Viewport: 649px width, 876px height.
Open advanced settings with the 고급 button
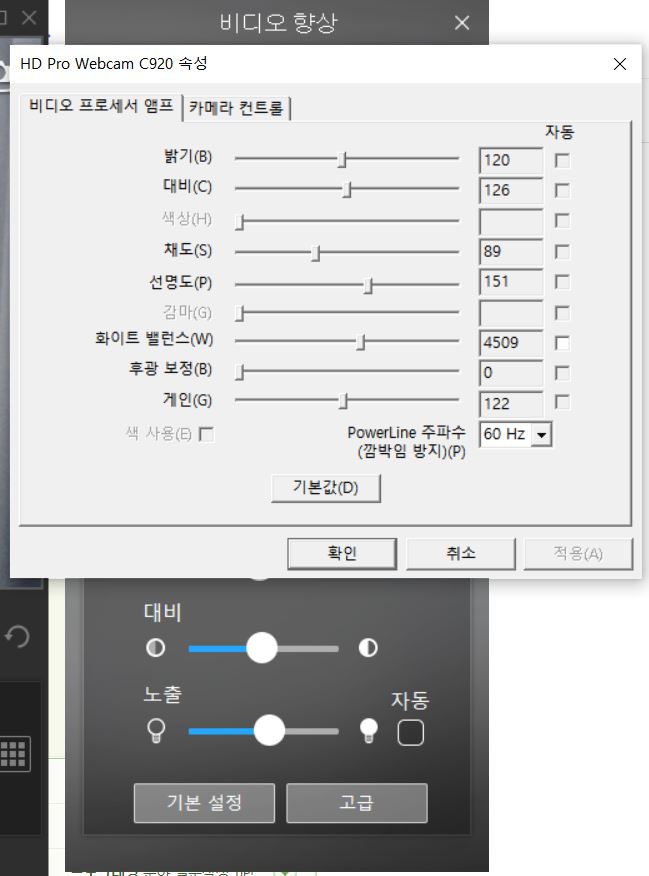pyautogui.click(x=357, y=803)
